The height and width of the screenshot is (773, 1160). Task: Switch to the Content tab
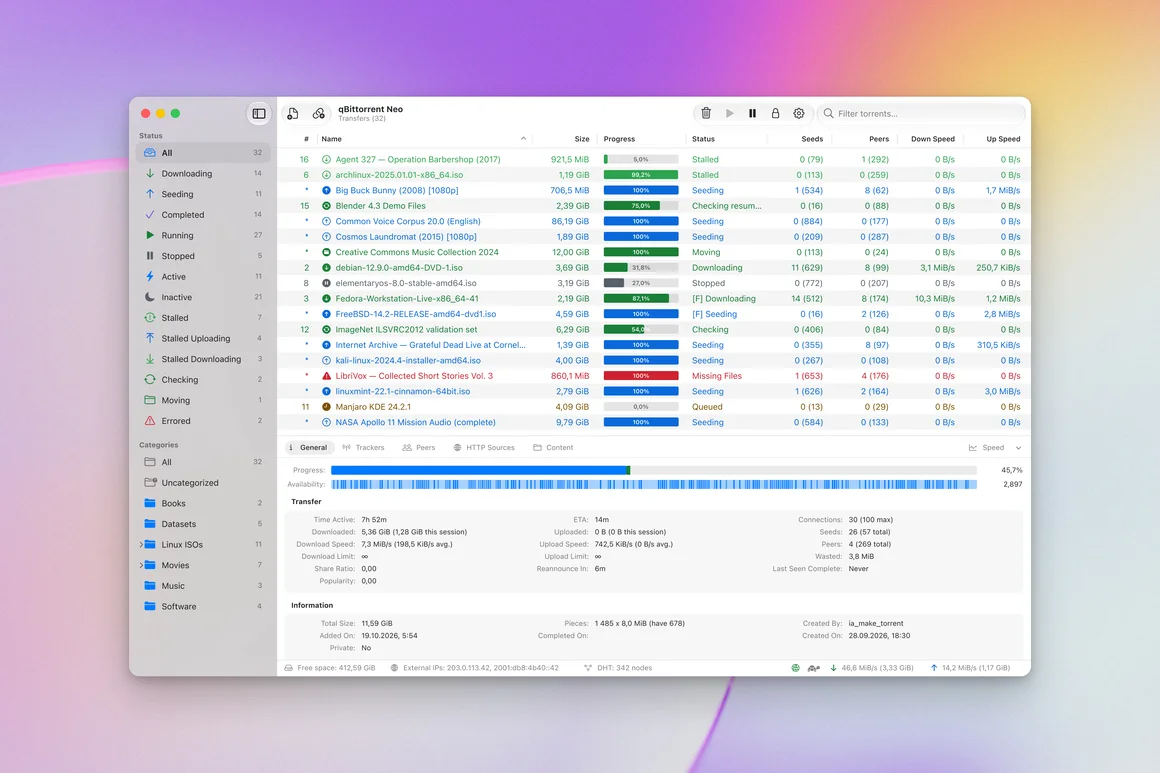point(553,448)
